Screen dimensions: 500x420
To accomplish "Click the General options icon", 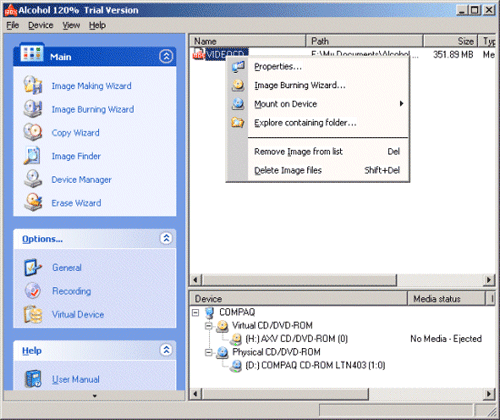I will 33,267.
